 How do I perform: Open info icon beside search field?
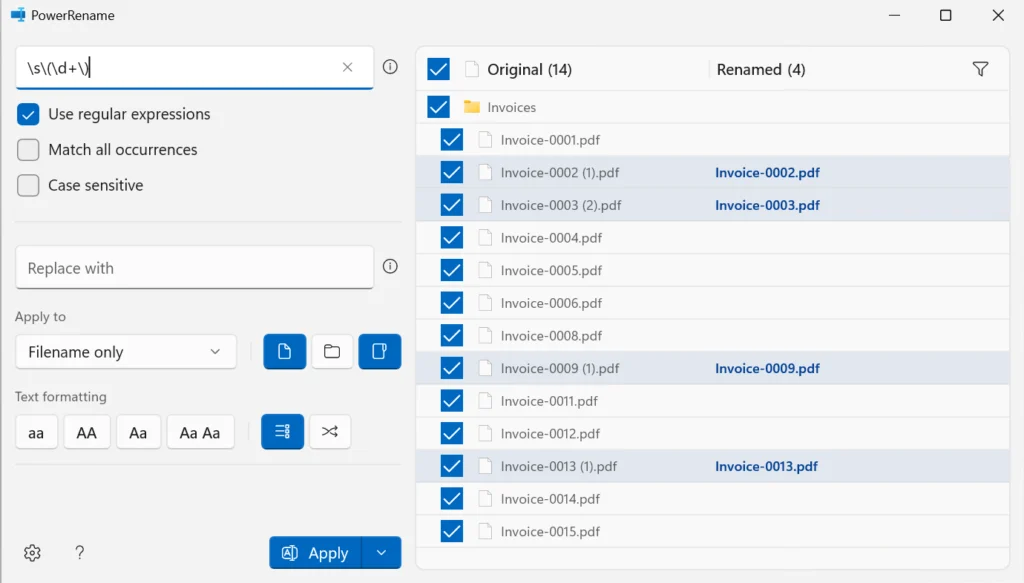tap(390, 67)
